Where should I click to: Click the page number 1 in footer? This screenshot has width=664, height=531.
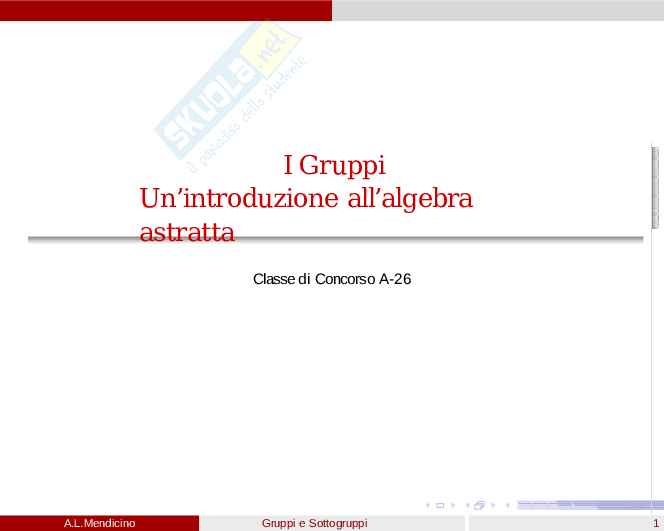click(x=655, y=523)
